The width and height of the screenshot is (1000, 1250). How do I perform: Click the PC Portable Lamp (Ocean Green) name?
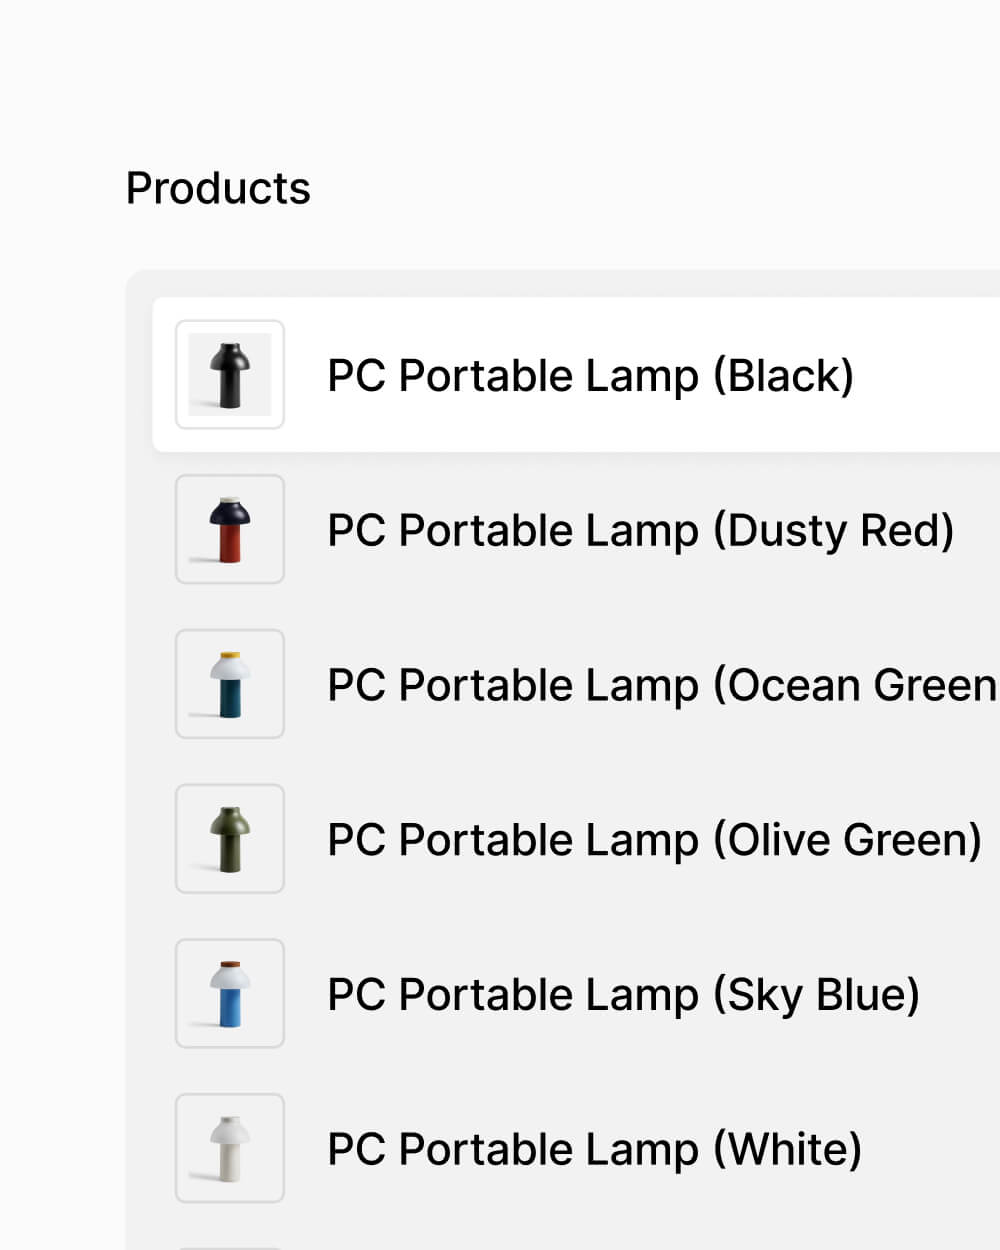click(662, 686)
